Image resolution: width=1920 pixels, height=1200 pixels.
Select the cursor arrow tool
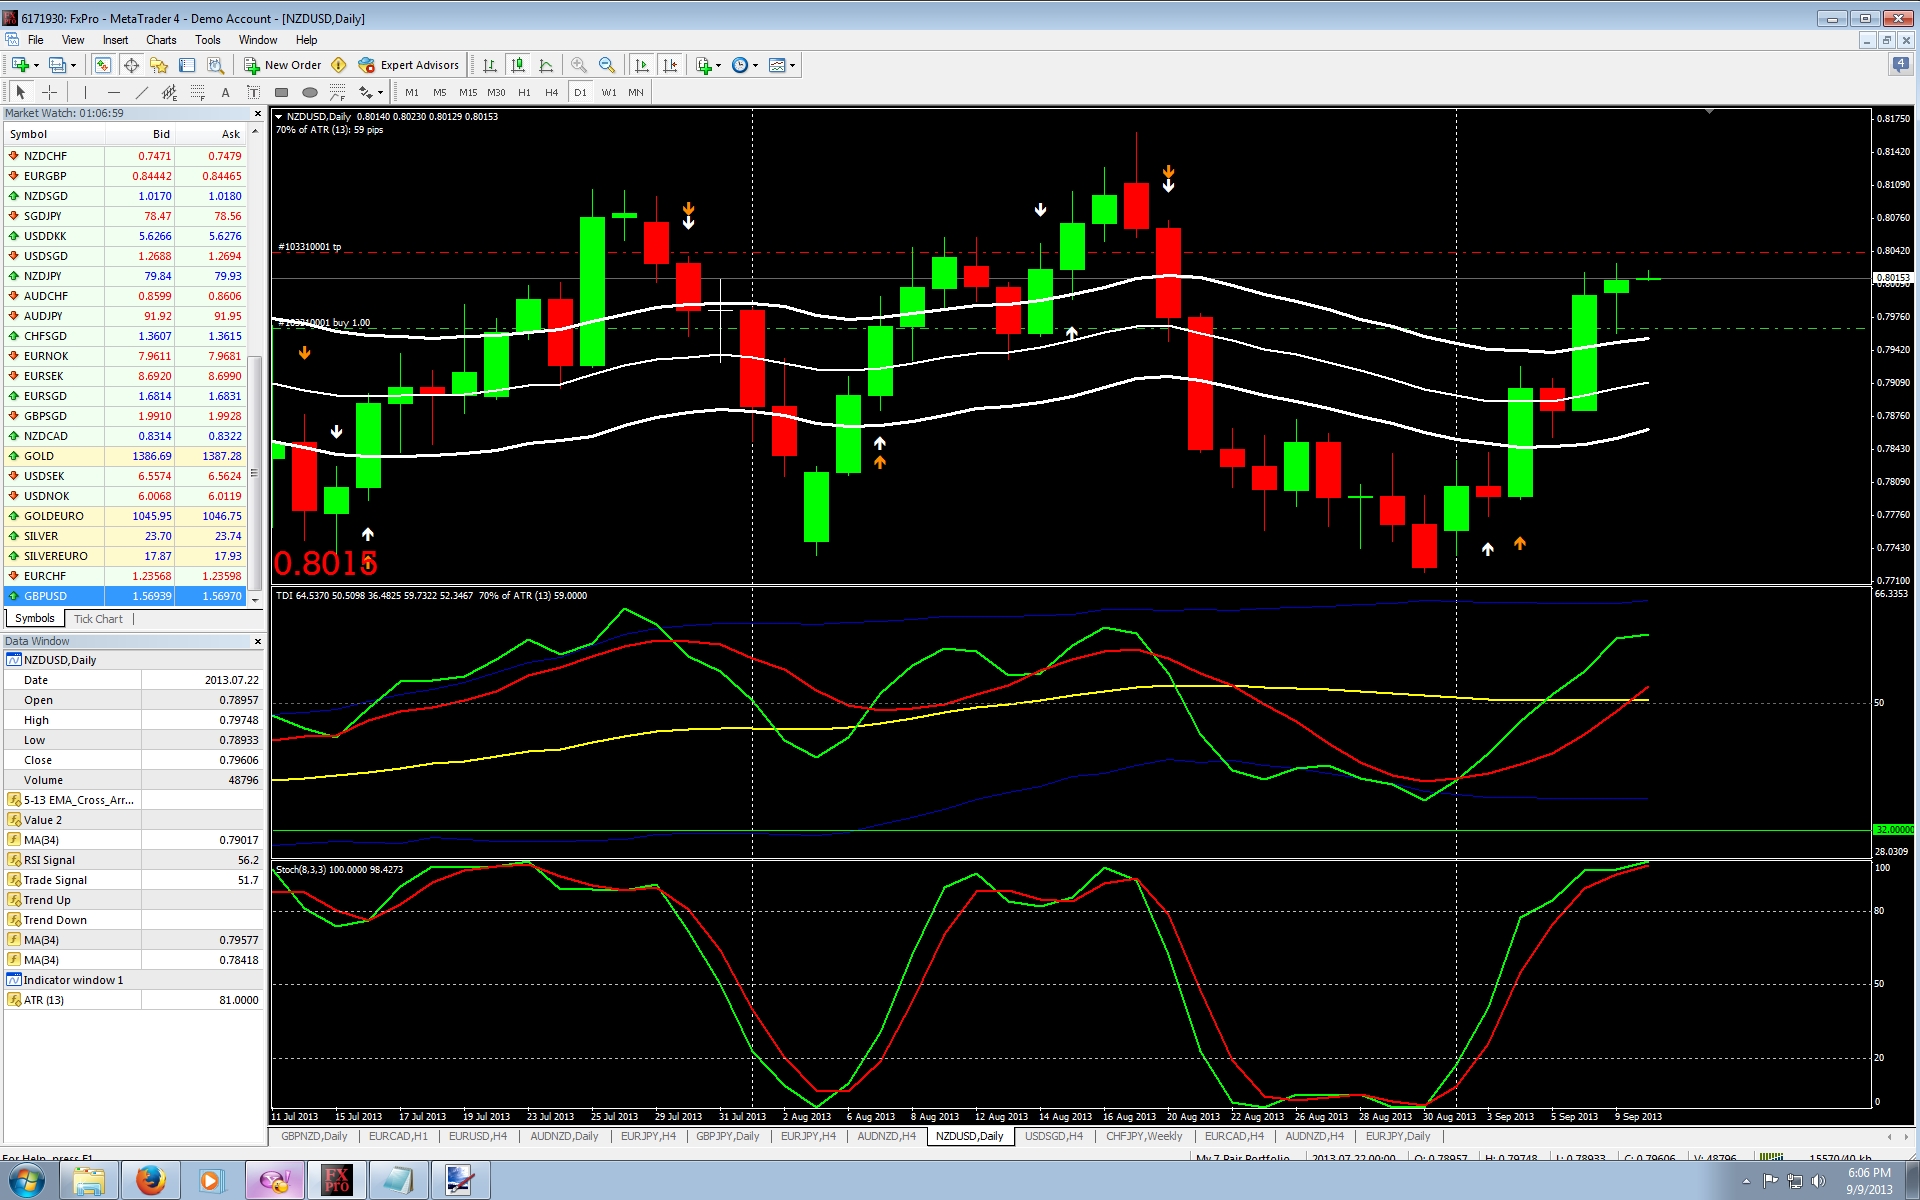tap(21, 92)
